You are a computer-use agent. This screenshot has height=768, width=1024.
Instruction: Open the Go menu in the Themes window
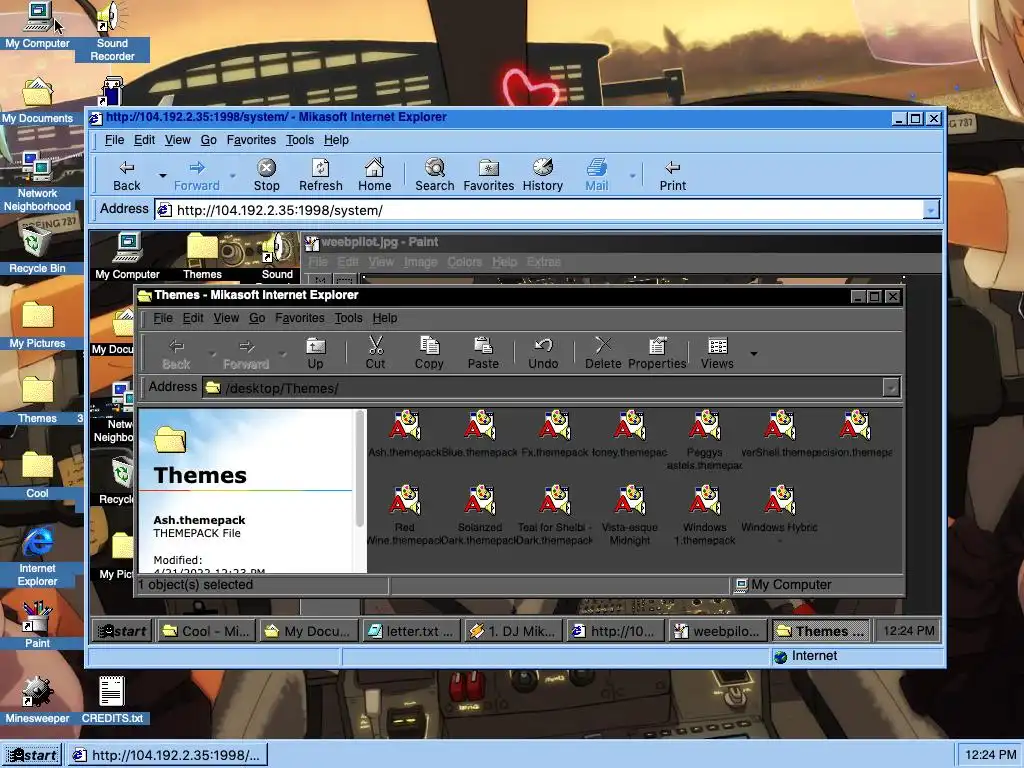click(257, 318)
